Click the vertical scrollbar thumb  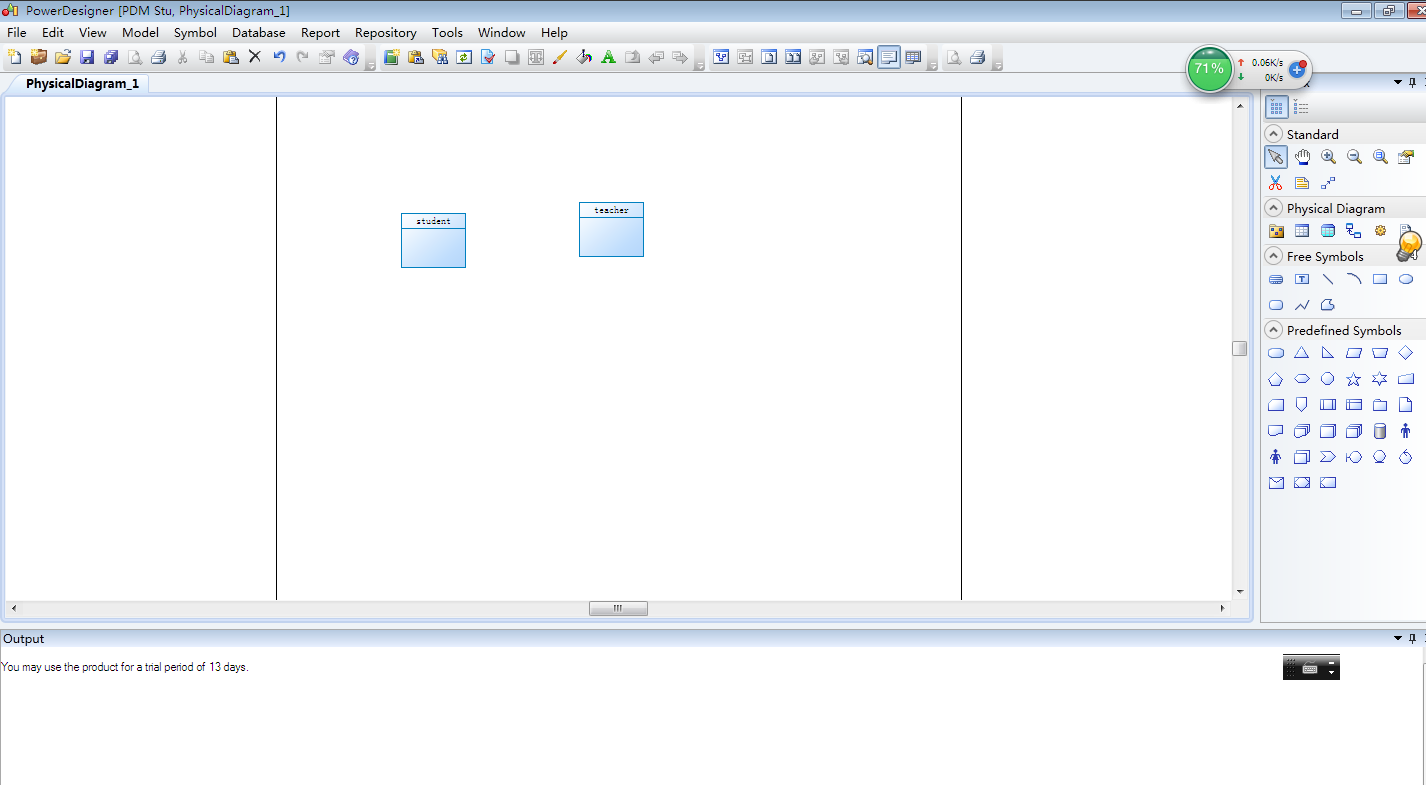pyautogui.click(x=1240, y=348)
